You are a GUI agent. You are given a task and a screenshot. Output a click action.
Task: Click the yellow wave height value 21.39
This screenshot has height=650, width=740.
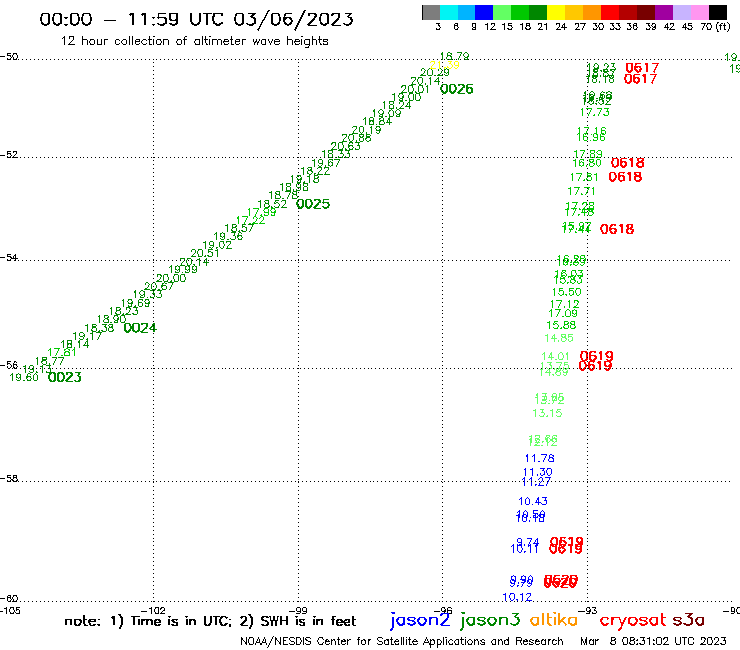tap(445, 65)
